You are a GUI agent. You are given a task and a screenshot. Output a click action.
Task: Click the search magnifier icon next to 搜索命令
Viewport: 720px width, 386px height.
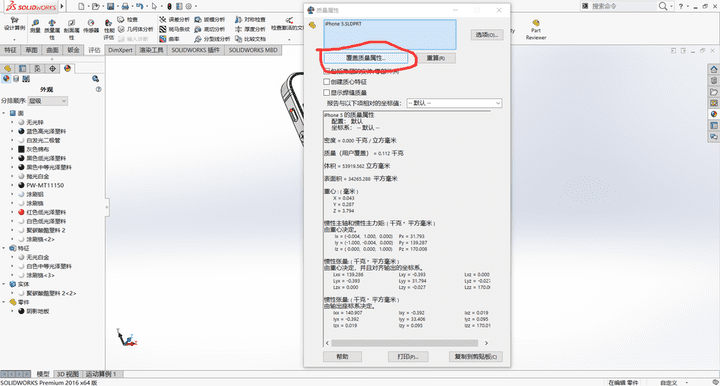663,6
